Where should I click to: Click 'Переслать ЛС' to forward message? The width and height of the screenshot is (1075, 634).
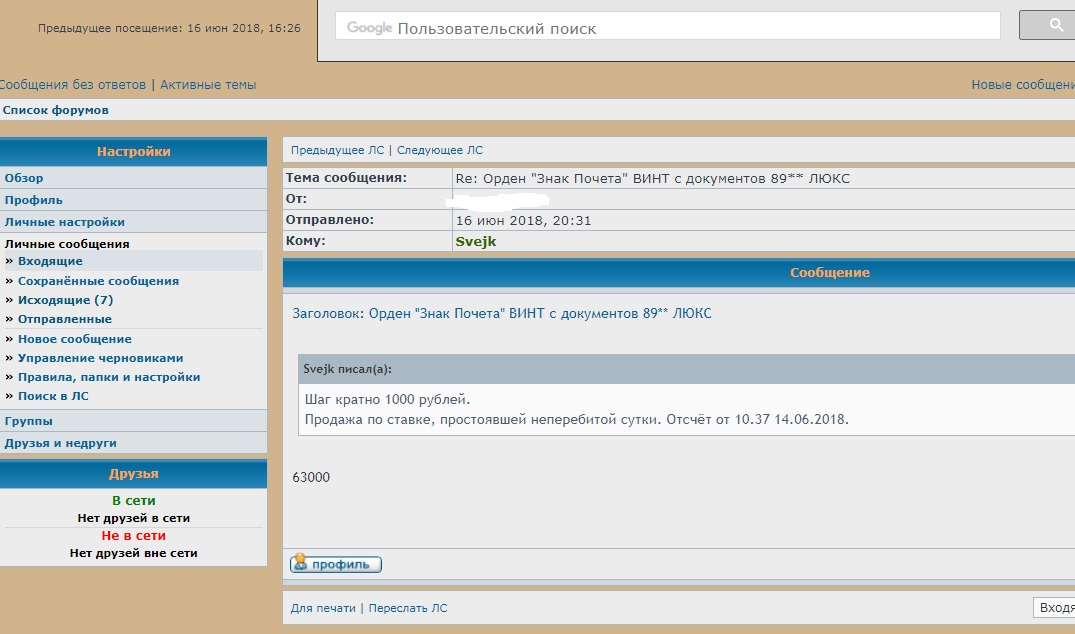click(408, 608)
